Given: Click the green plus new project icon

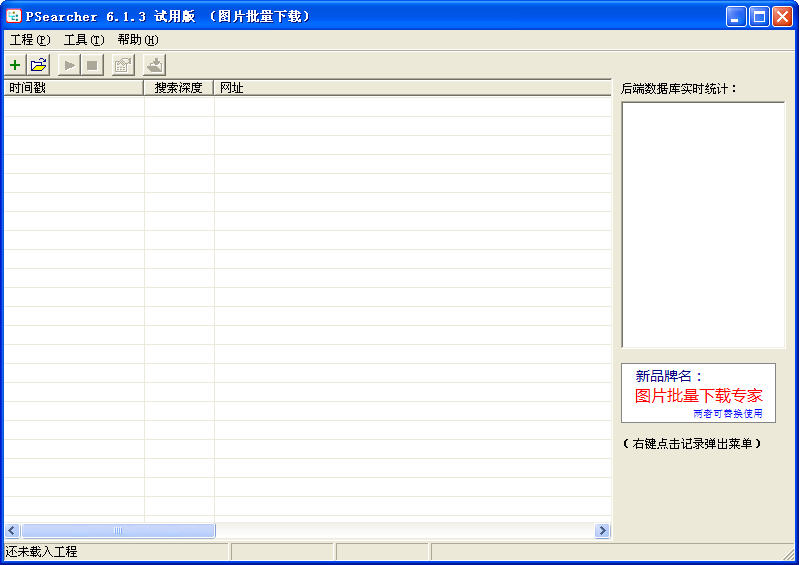Looking at the screenshot, I should (x=15, y=65).
